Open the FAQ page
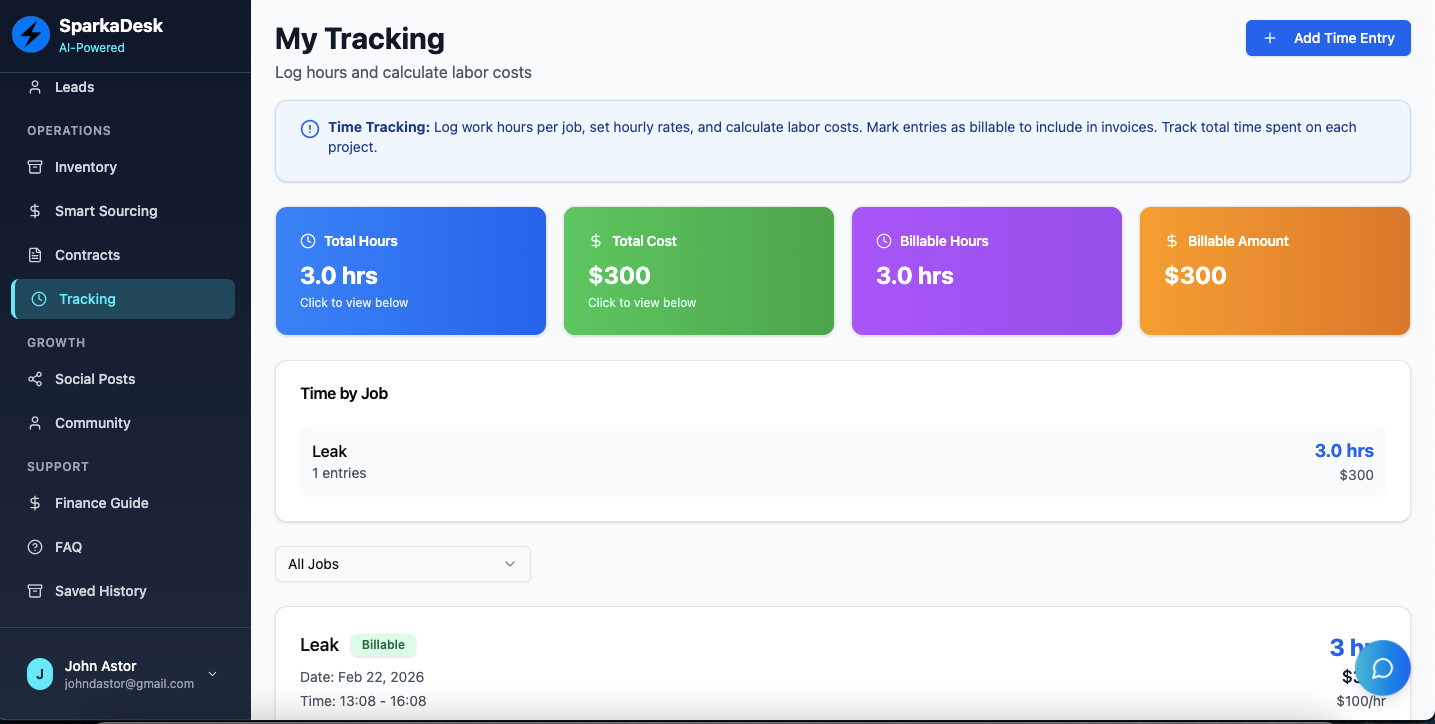 point(123,547)
